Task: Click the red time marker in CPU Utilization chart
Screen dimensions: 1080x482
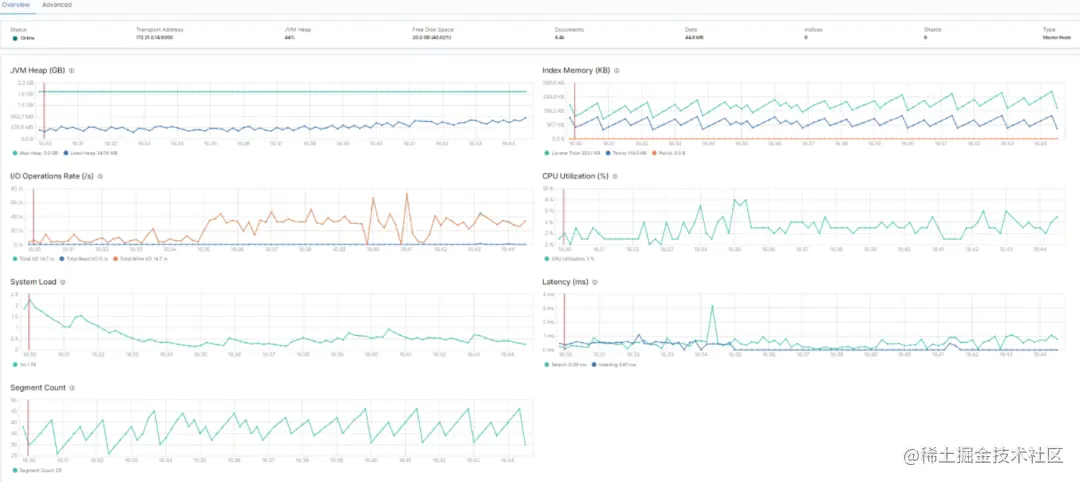Action: (x=563, y=216)
